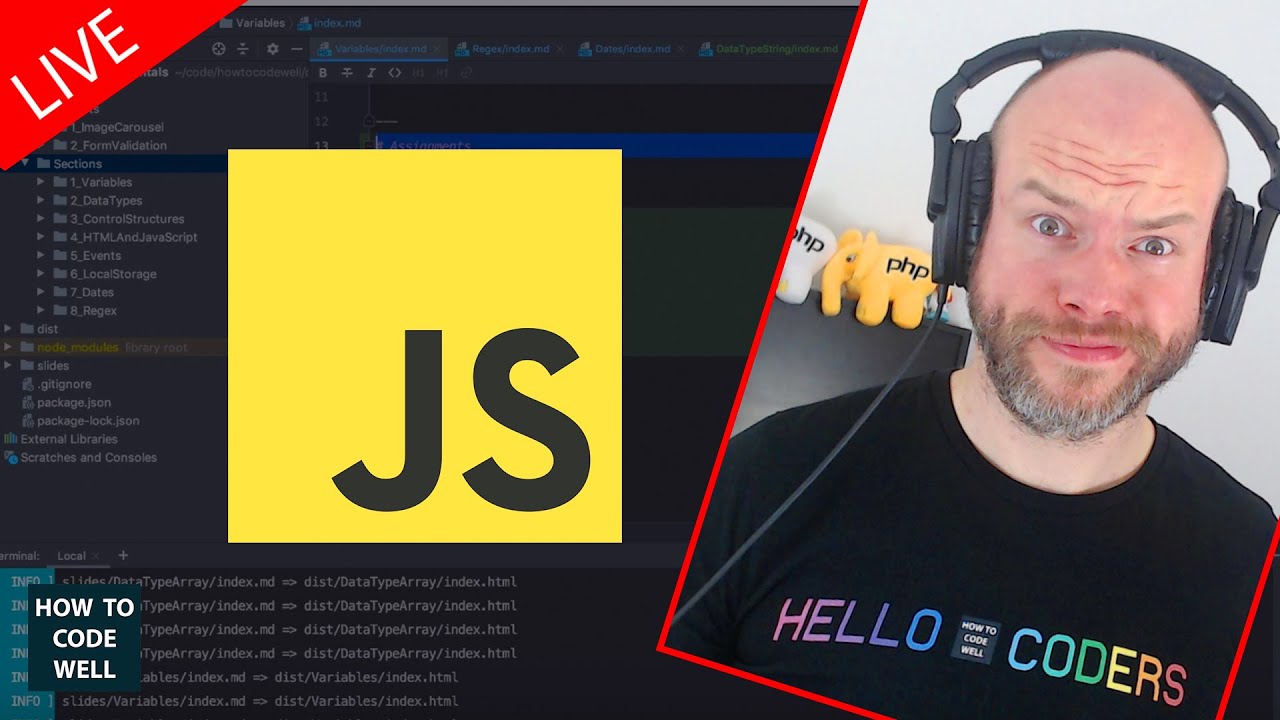This screenshot has width=1280, height=720.
Task: Select 2_FormValidation folder in tree
Action: pos(118,145)
